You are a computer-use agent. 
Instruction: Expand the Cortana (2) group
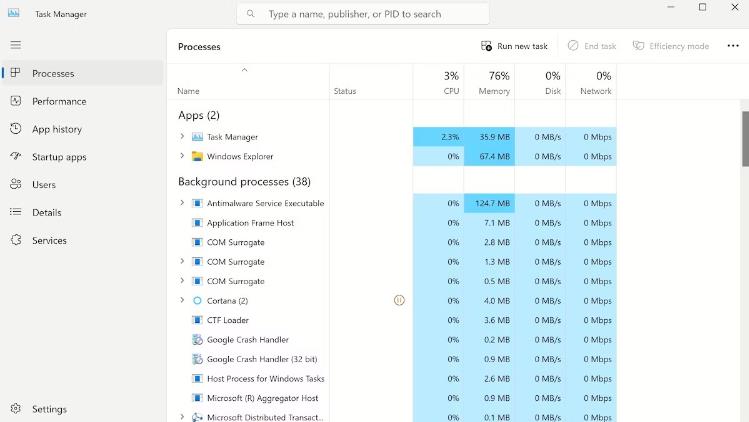point(182,300)
